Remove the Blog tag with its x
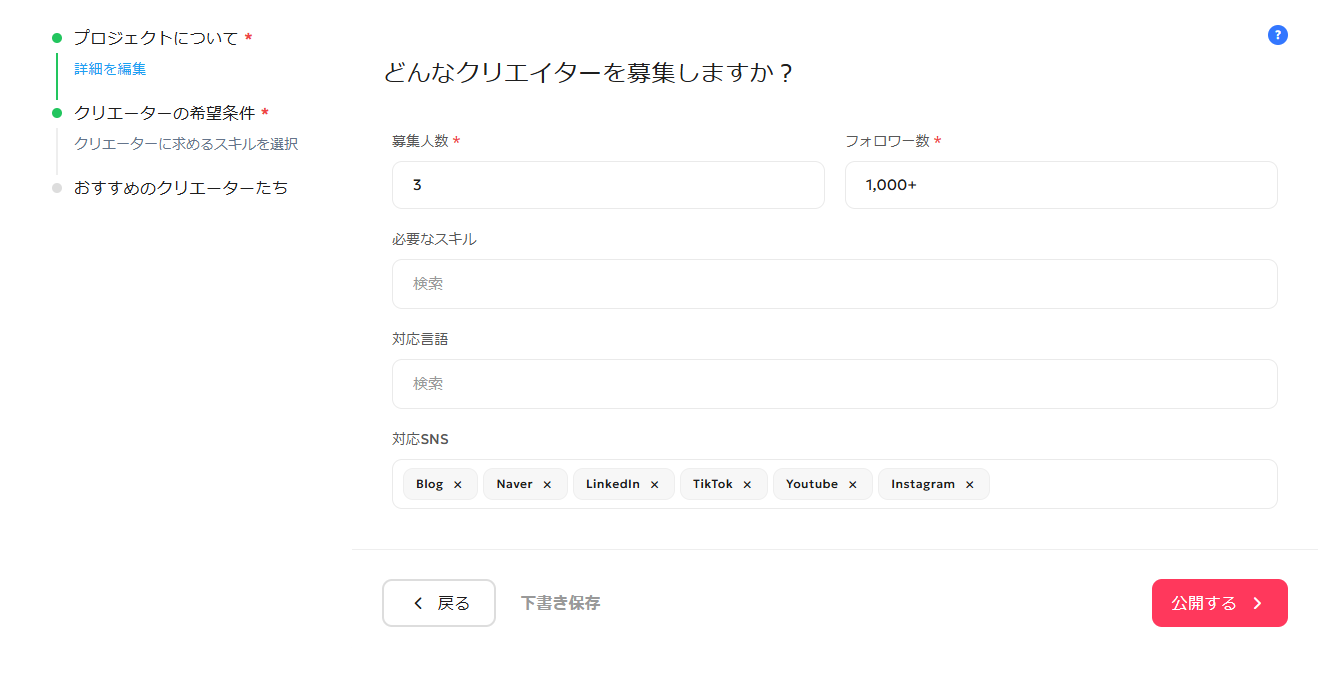Viewport: 1322px width, 678px height. [458, 485]
